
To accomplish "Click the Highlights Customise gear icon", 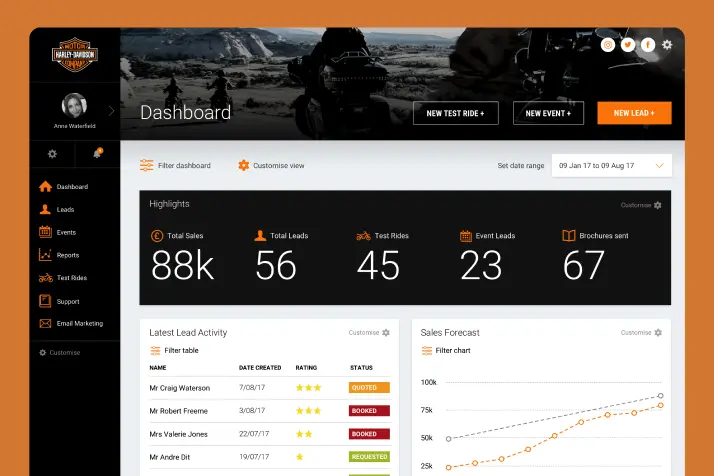I will coord(658,205).
